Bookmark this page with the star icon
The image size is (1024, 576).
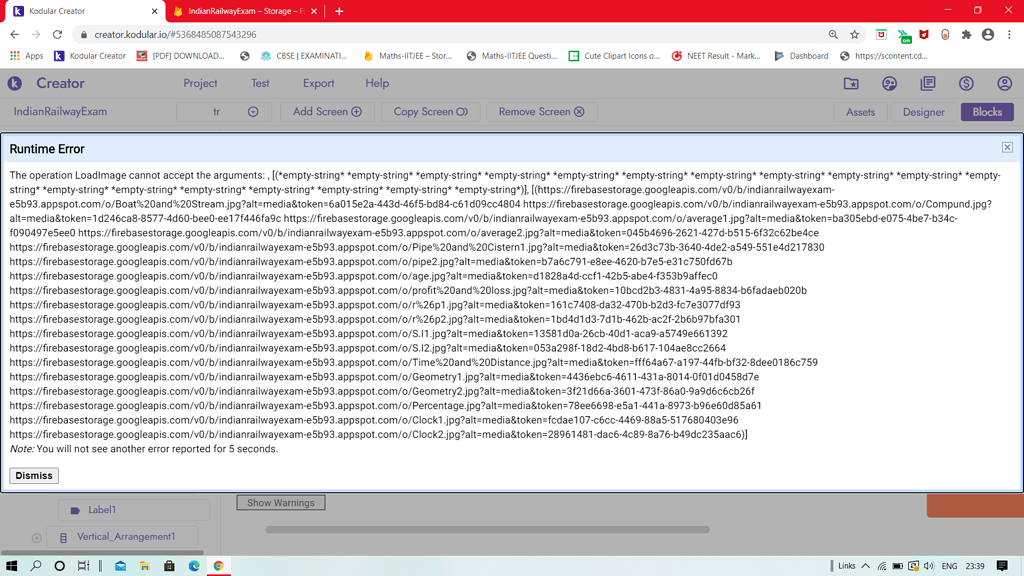pyautogui.click(x=854, y=34)
